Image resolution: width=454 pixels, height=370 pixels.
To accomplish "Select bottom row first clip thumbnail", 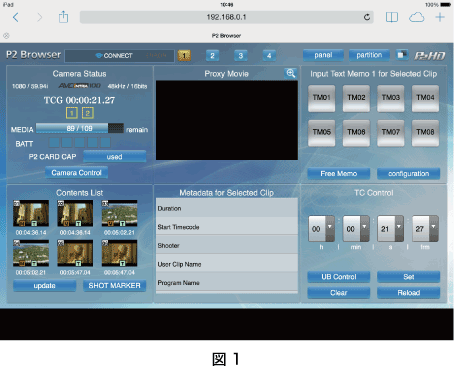I will (31, 253).
